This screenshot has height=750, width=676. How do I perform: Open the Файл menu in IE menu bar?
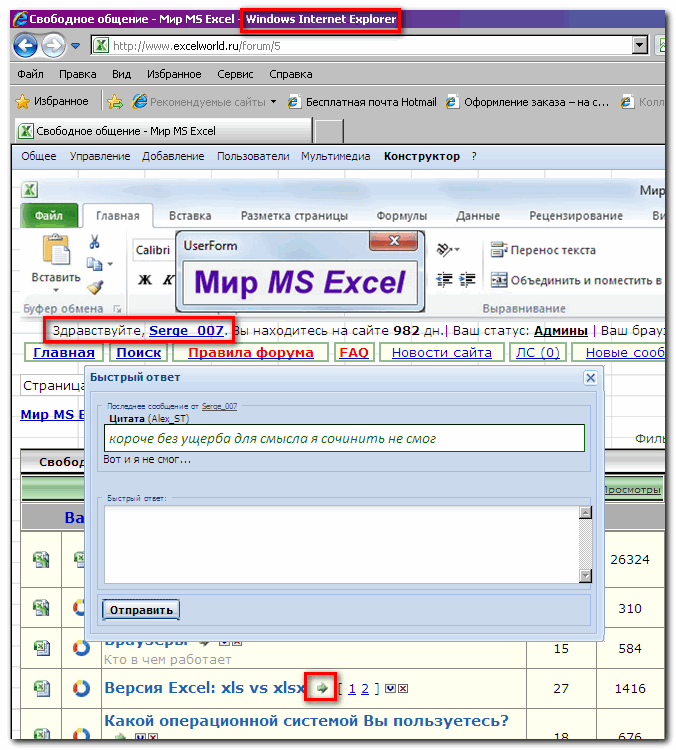click(31, 74)
